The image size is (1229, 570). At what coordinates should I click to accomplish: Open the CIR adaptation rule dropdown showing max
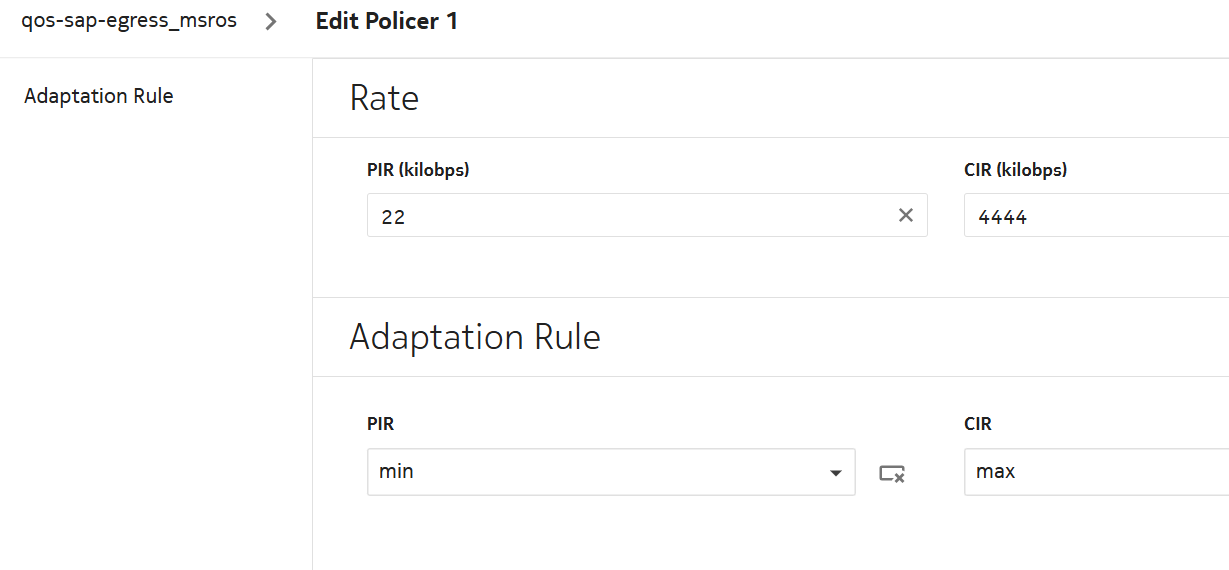[x=1096, y=471]
